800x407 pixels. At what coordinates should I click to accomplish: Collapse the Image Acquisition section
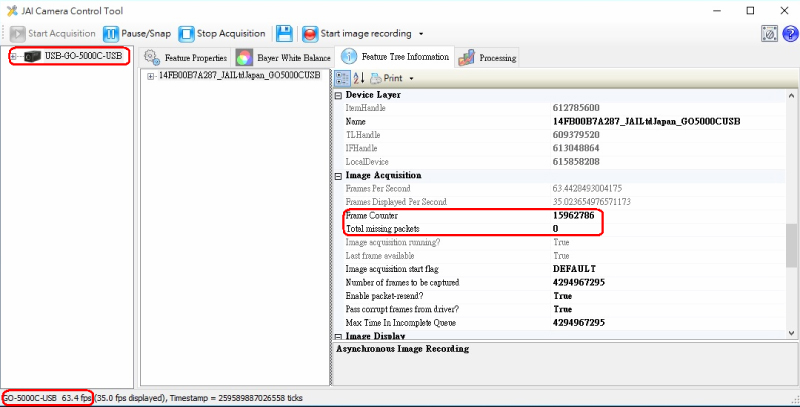(338, 176)
